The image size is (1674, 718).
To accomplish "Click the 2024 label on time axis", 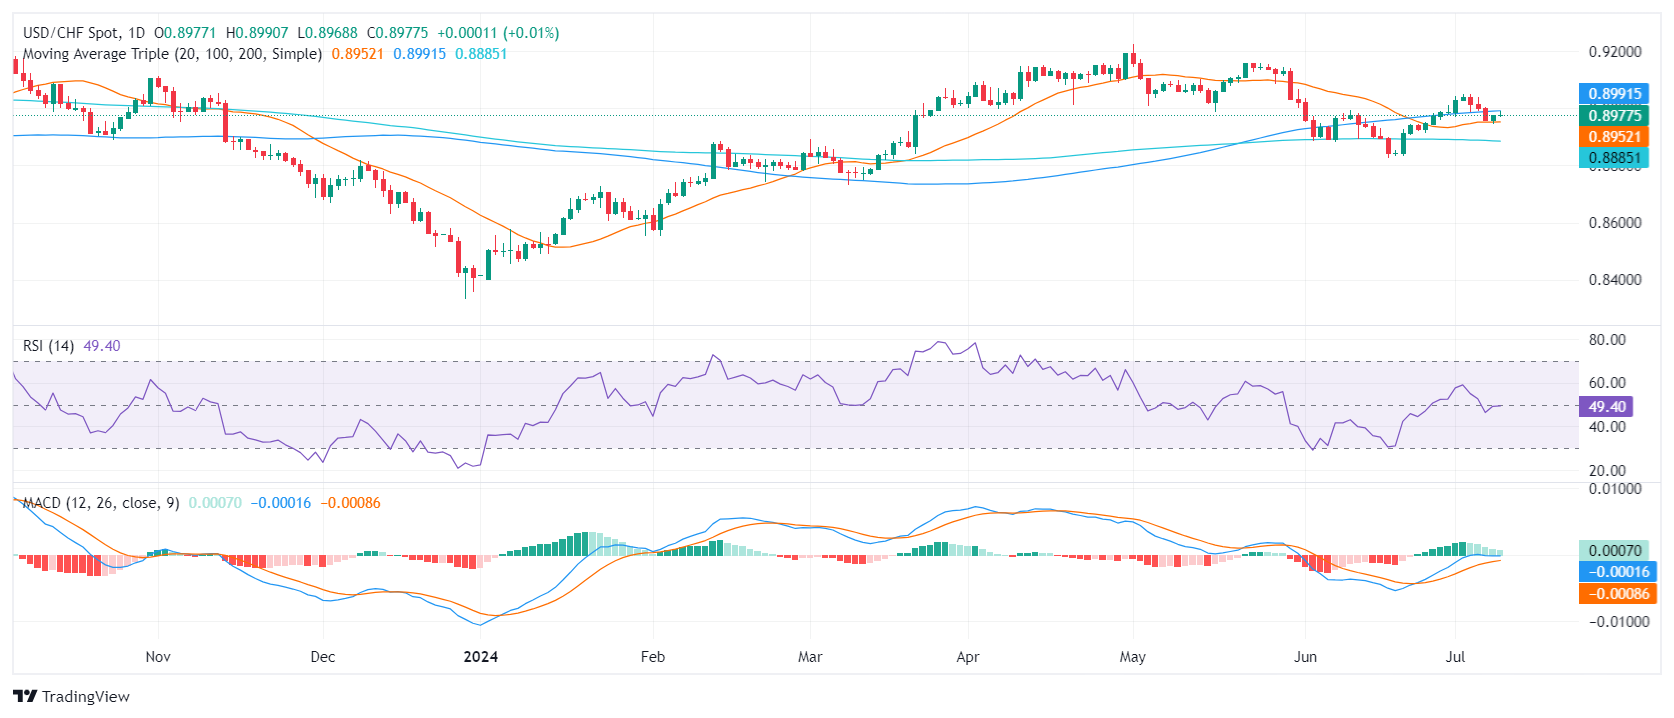I will (481, 657).
